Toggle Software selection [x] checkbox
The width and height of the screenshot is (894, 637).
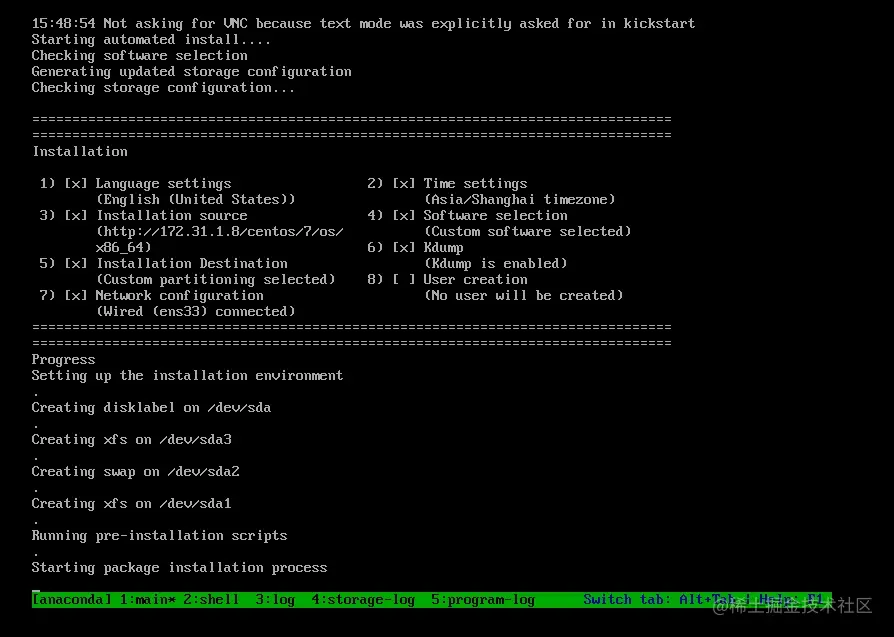[x=404, y=216]
